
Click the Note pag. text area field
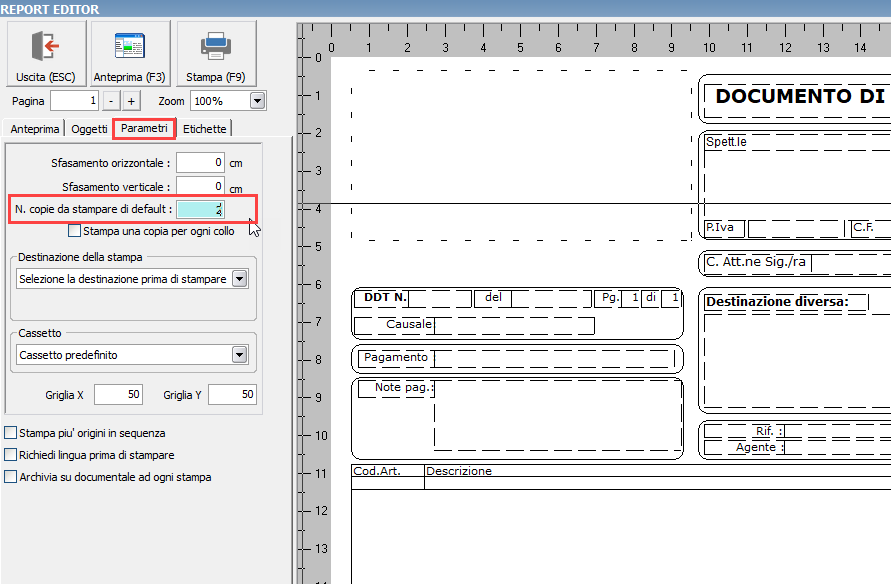(x=558, y=416)
